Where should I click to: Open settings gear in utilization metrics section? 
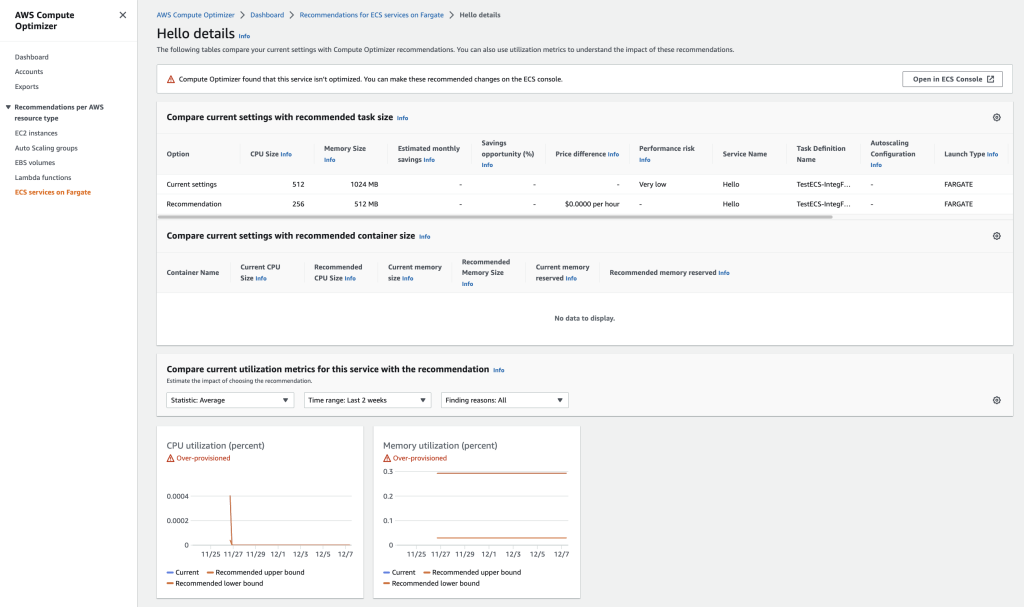tap(996, 399)
